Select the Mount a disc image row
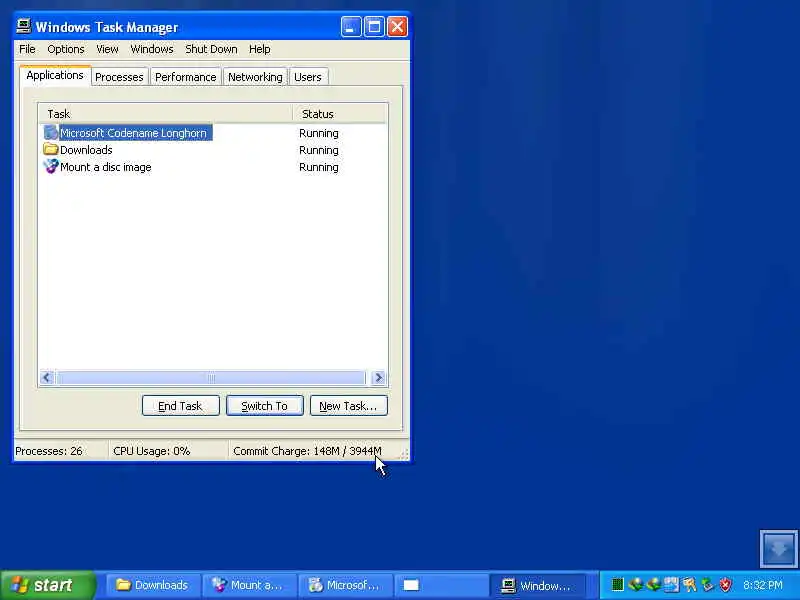 click(213, 167)
